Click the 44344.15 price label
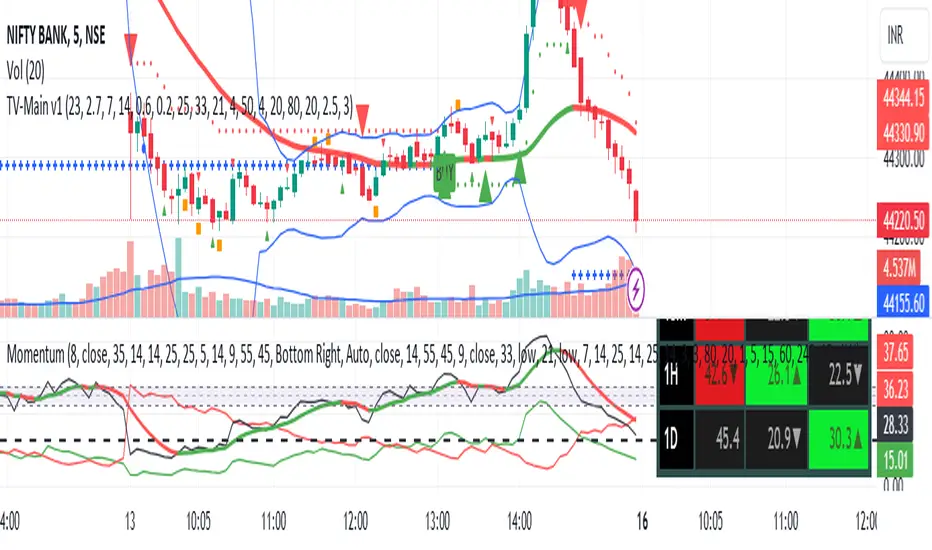Screen dimensions: 932x550 coord(903,96)
